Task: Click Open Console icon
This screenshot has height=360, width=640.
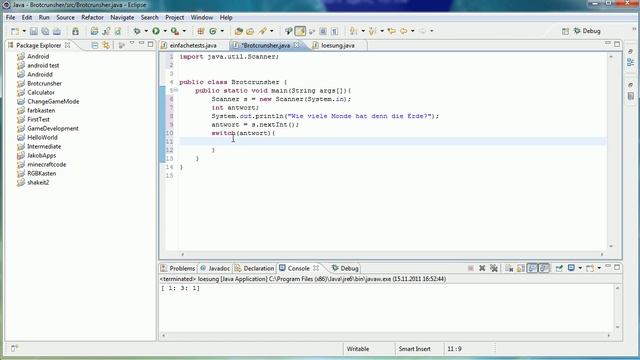Action: coord(590,268)
